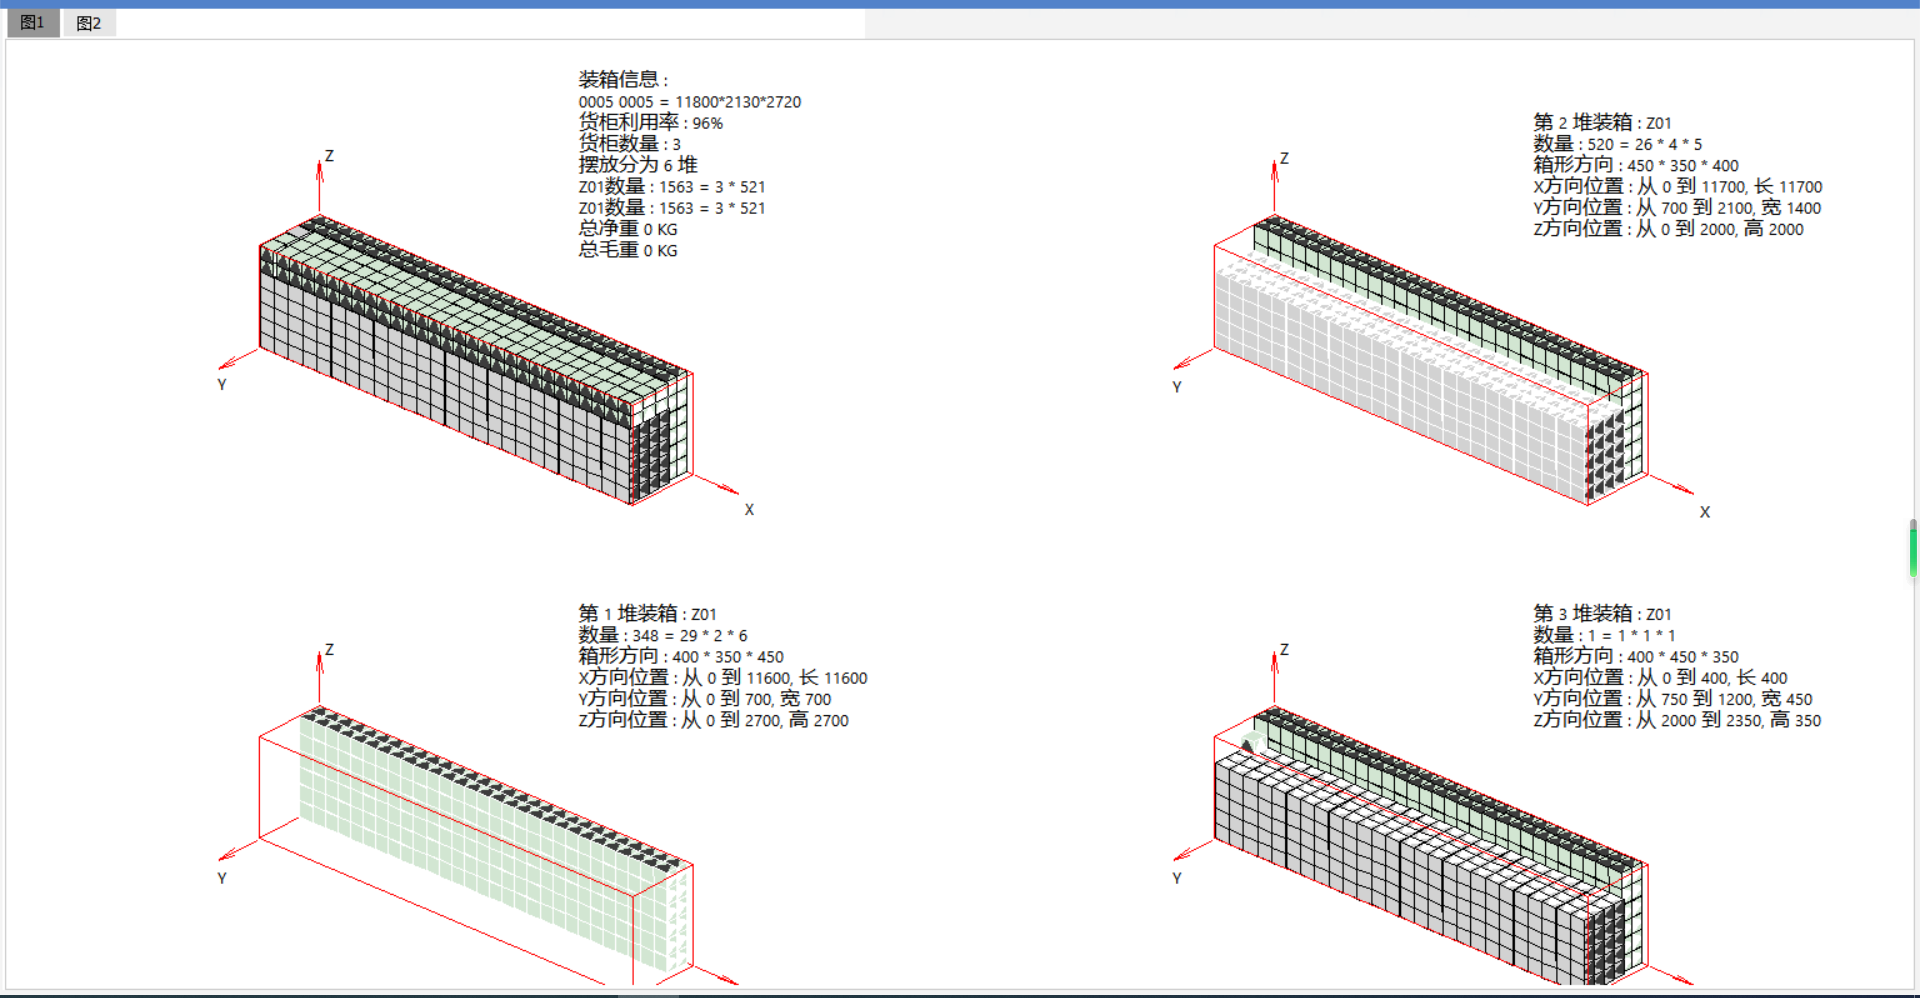Click the X axis label of the overall diagram
1920x998 pixels.
(x=749, y=510)
